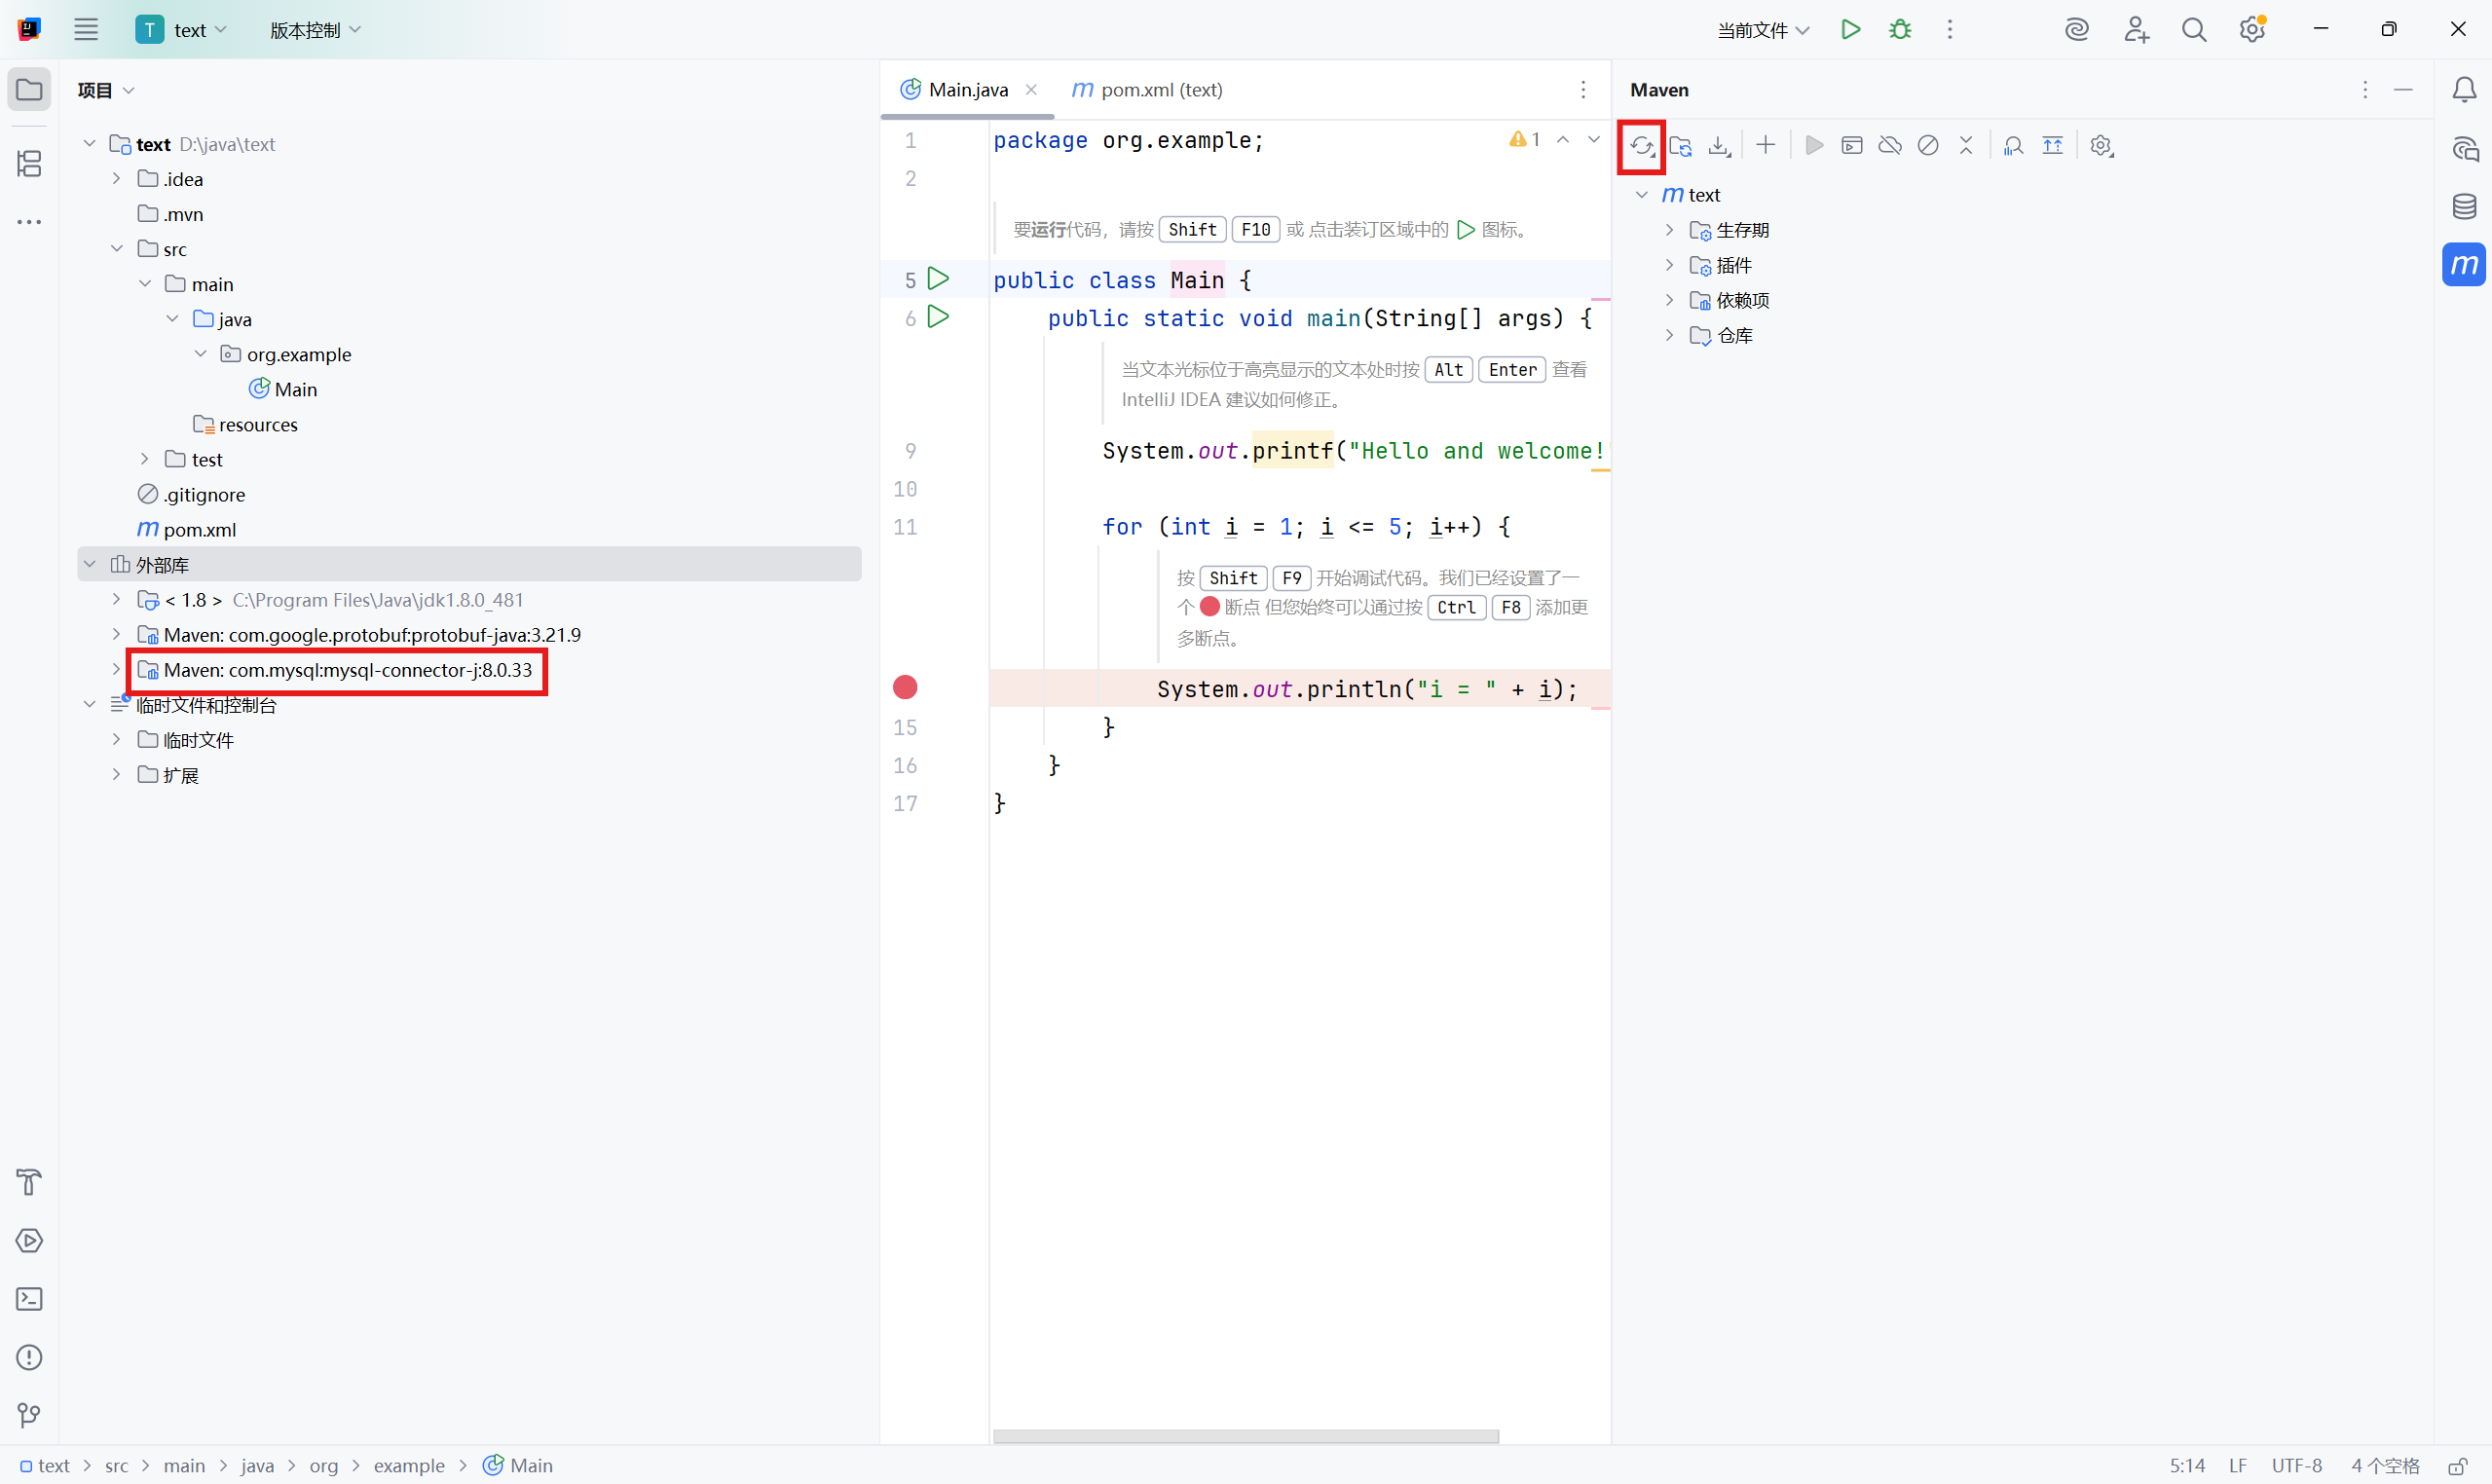Open Maven settings wrench icon
2492x1484 pixels.
point(2102,146)
